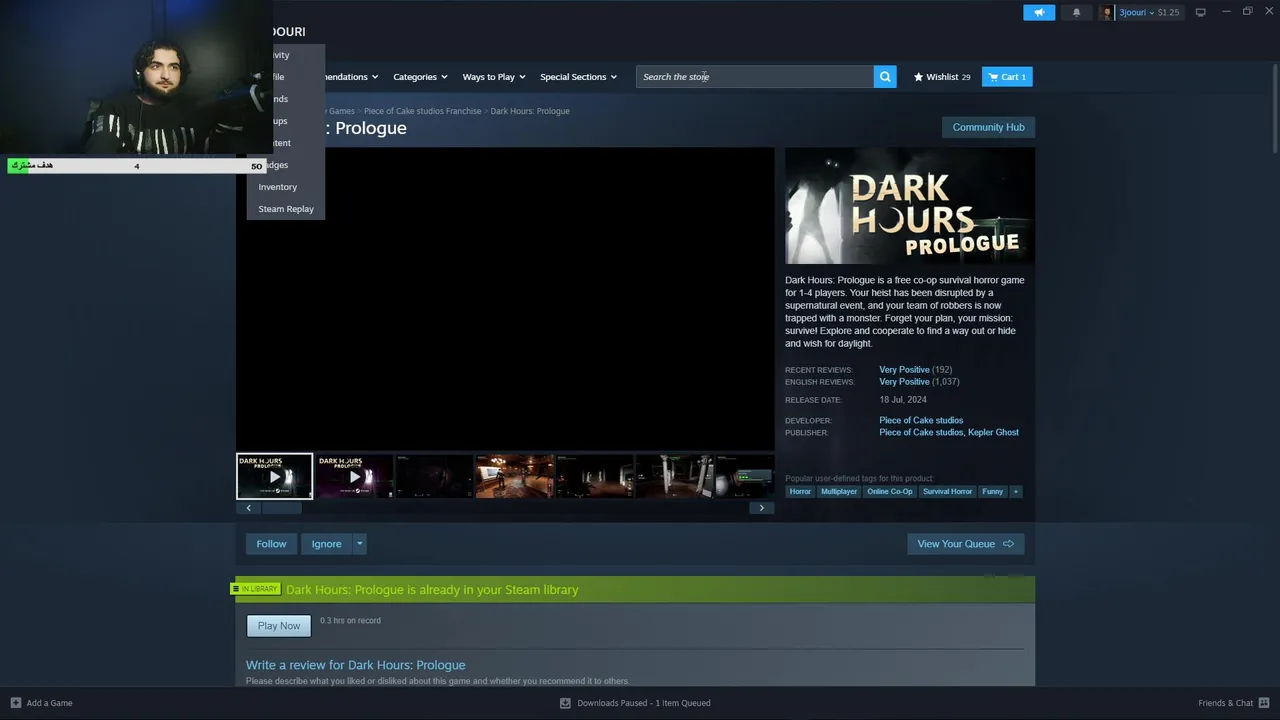1280x720 pixels.
Task: Open Wishlist with the star icon
Action: [x=942, y=77]
